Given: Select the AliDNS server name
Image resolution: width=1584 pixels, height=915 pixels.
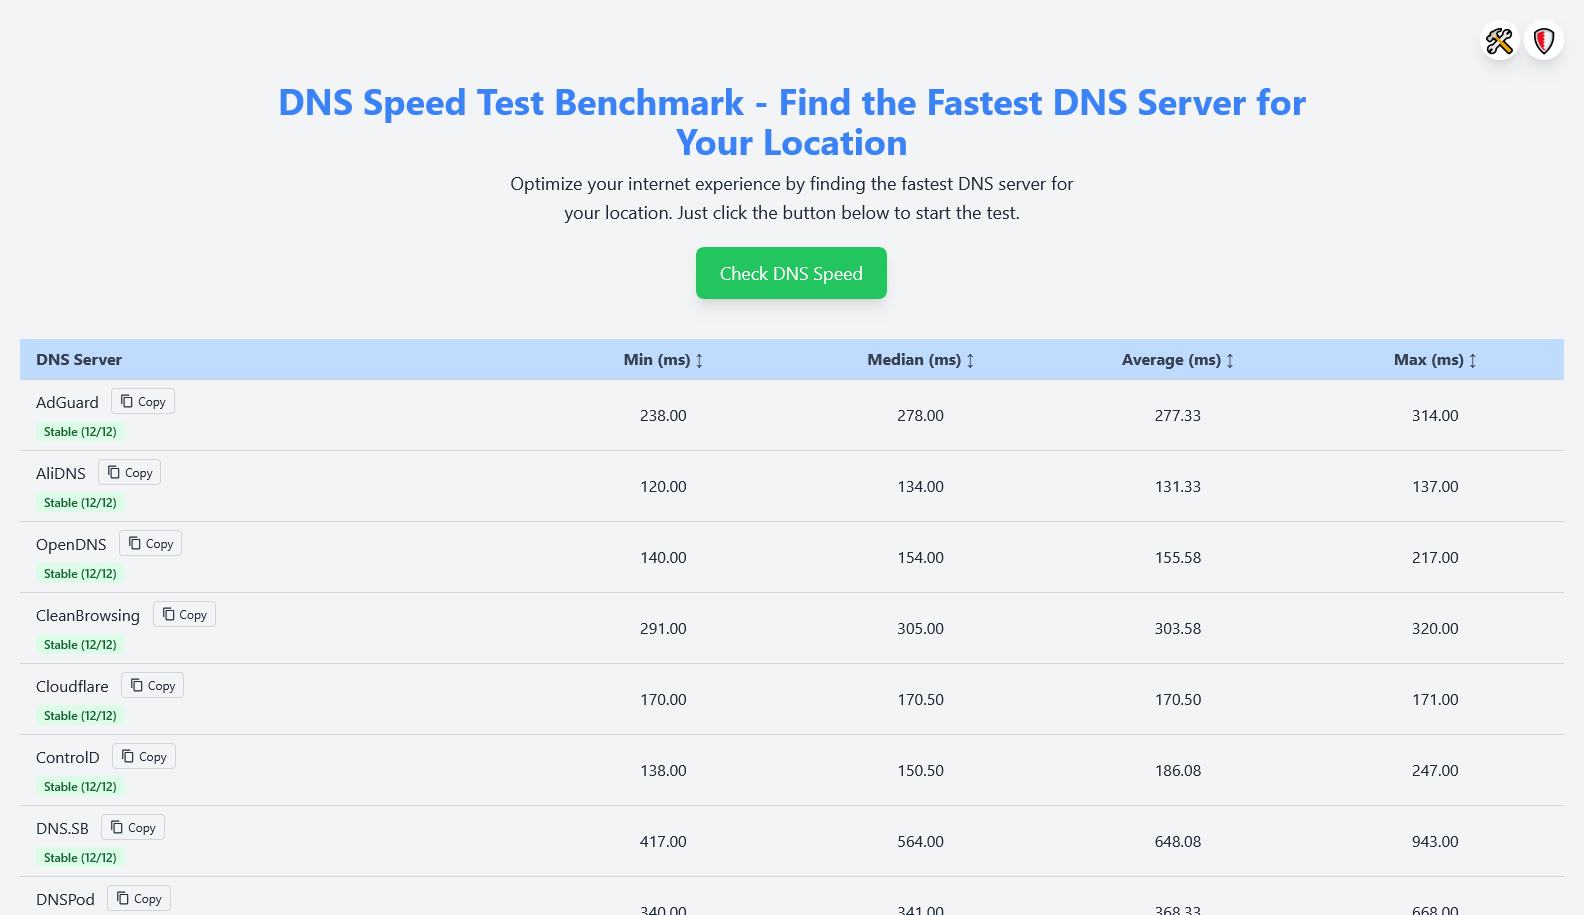Looking at the screenshot, I should (x=61, y=473).
